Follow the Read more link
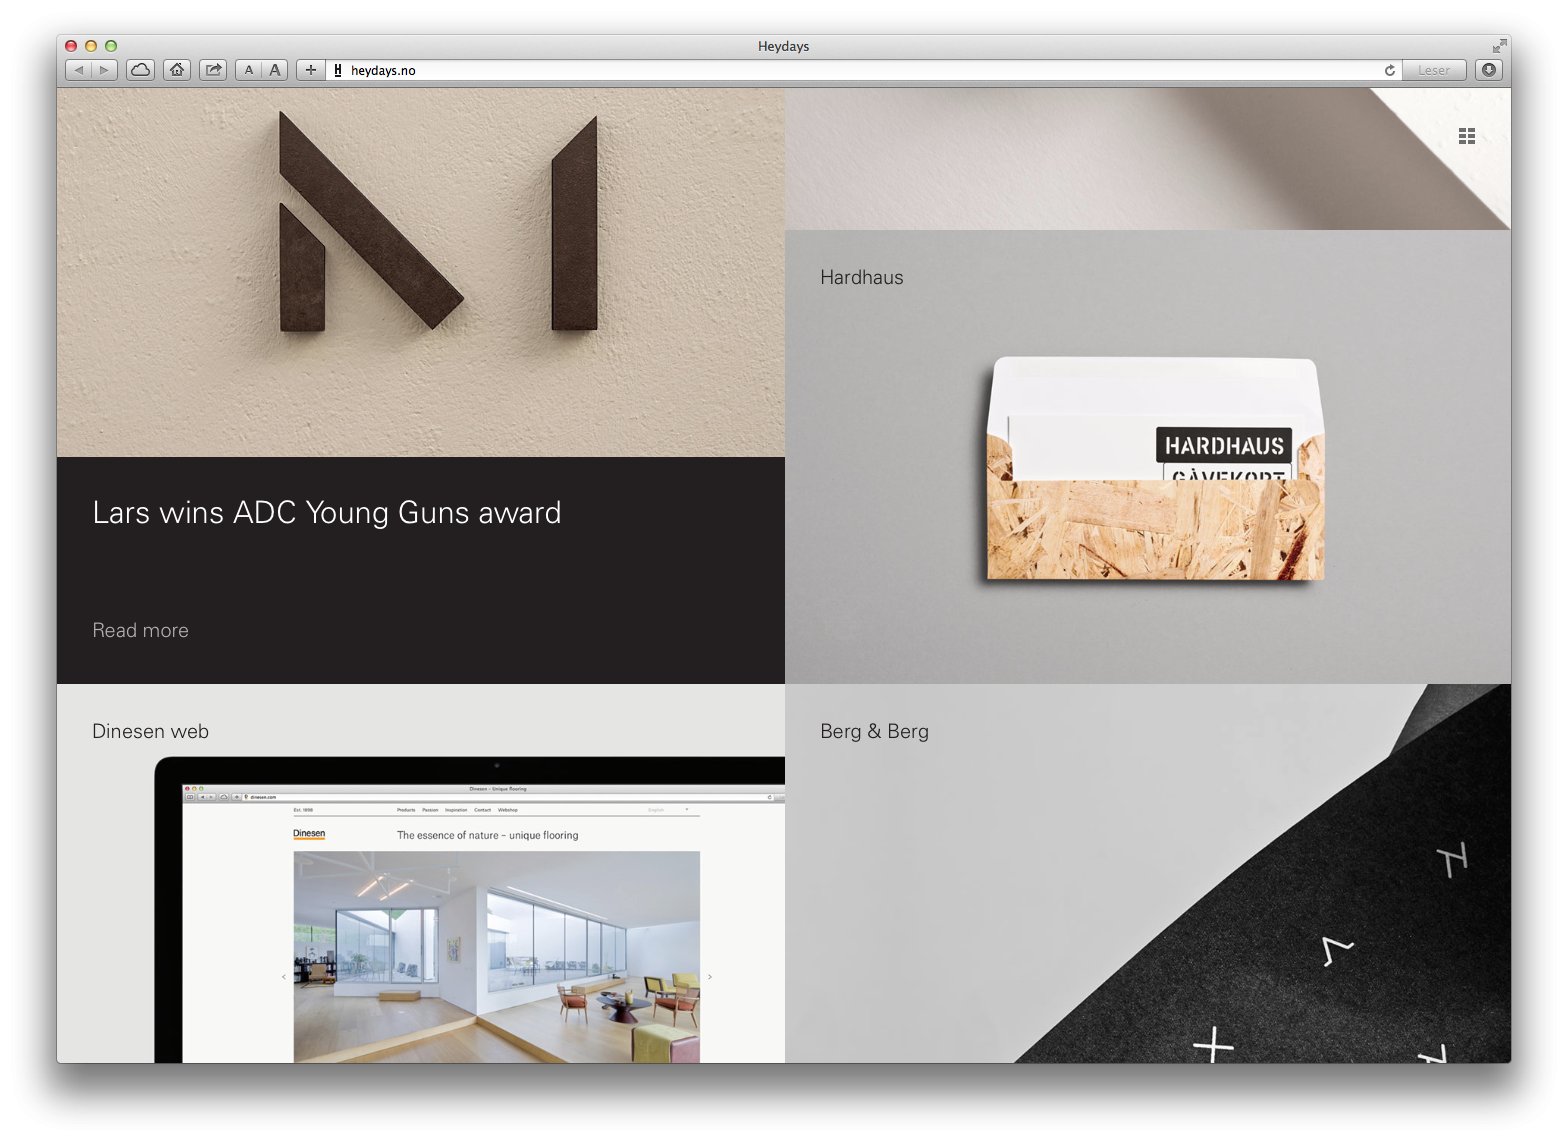 coord(141,631)
